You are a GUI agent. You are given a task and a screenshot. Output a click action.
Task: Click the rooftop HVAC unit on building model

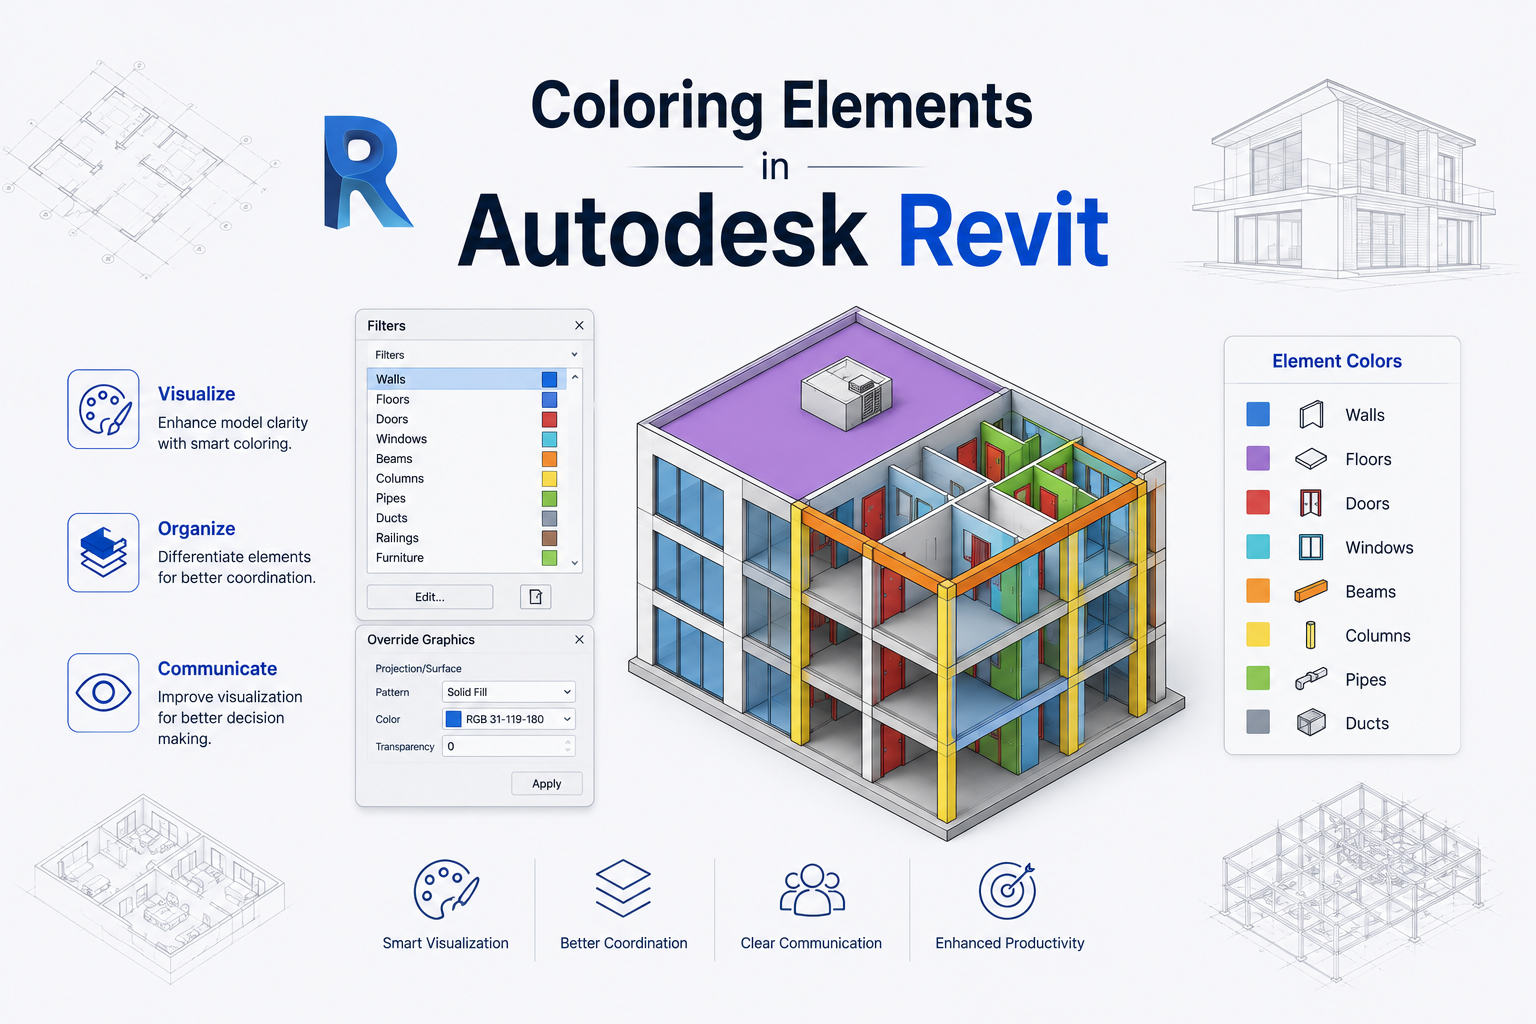847,393
